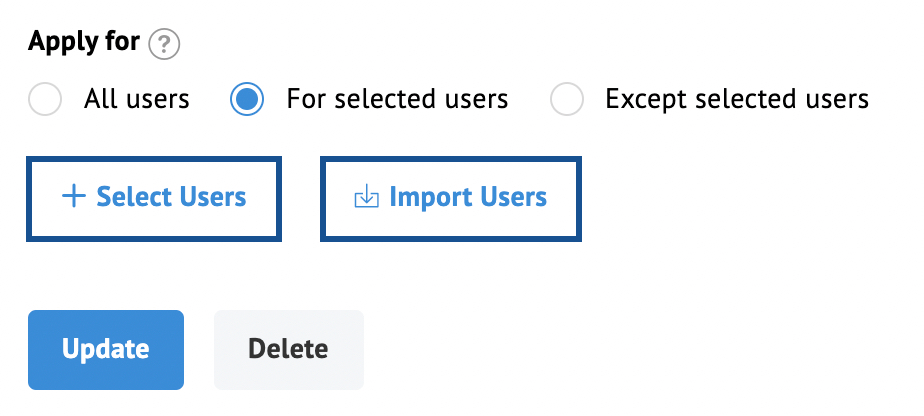Image resolution: width=924 pixels, height=416 pixels.
Task: Click the "Select Users" text inside its button
Action: pos(171,197)
